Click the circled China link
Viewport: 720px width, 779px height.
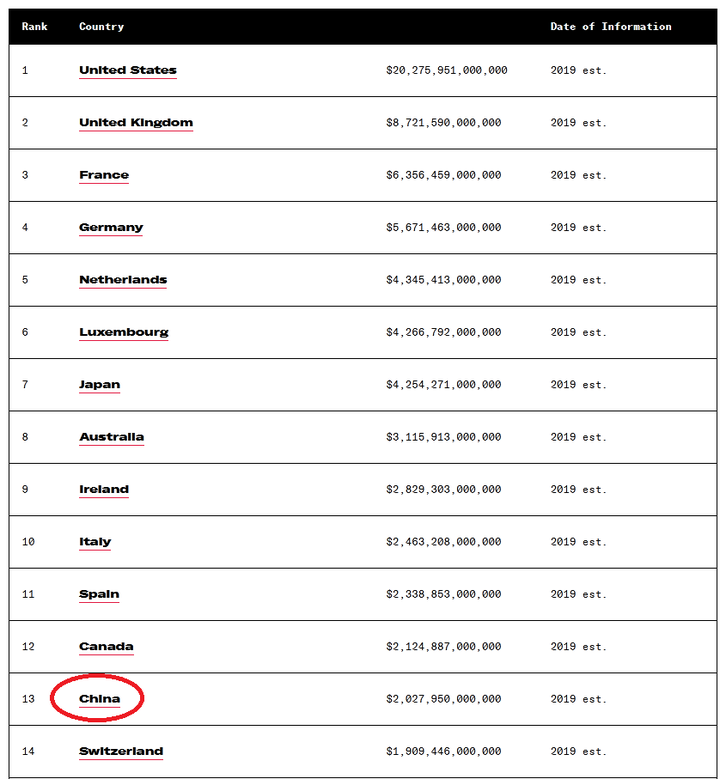pos(99,699)
